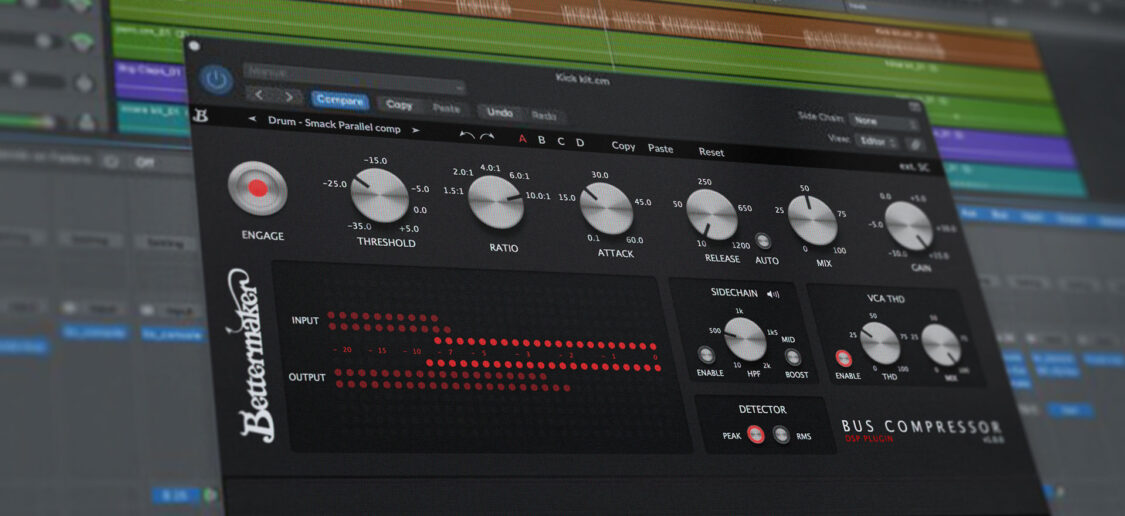
Task: Click the sidechain listen speaker icon
Action: click(x=773, y=294)
